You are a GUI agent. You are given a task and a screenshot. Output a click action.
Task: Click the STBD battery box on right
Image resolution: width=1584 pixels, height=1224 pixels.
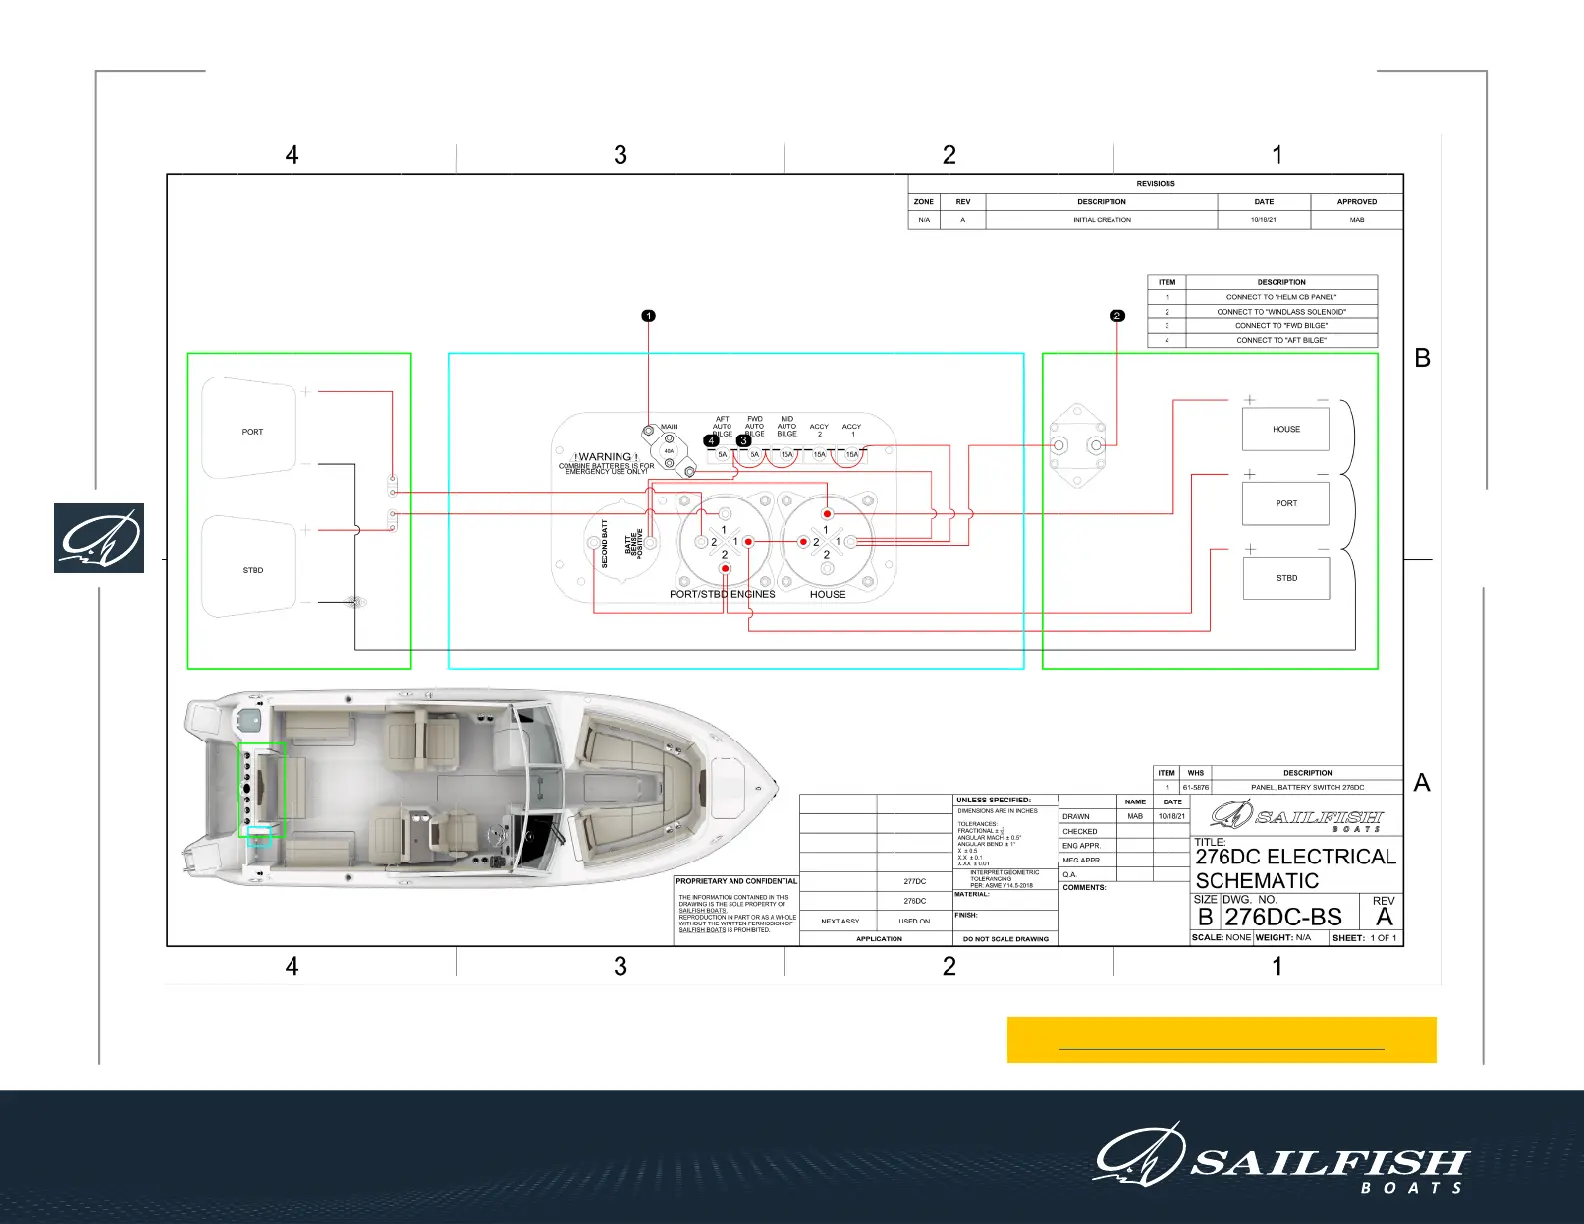(x=1286, y=578)
